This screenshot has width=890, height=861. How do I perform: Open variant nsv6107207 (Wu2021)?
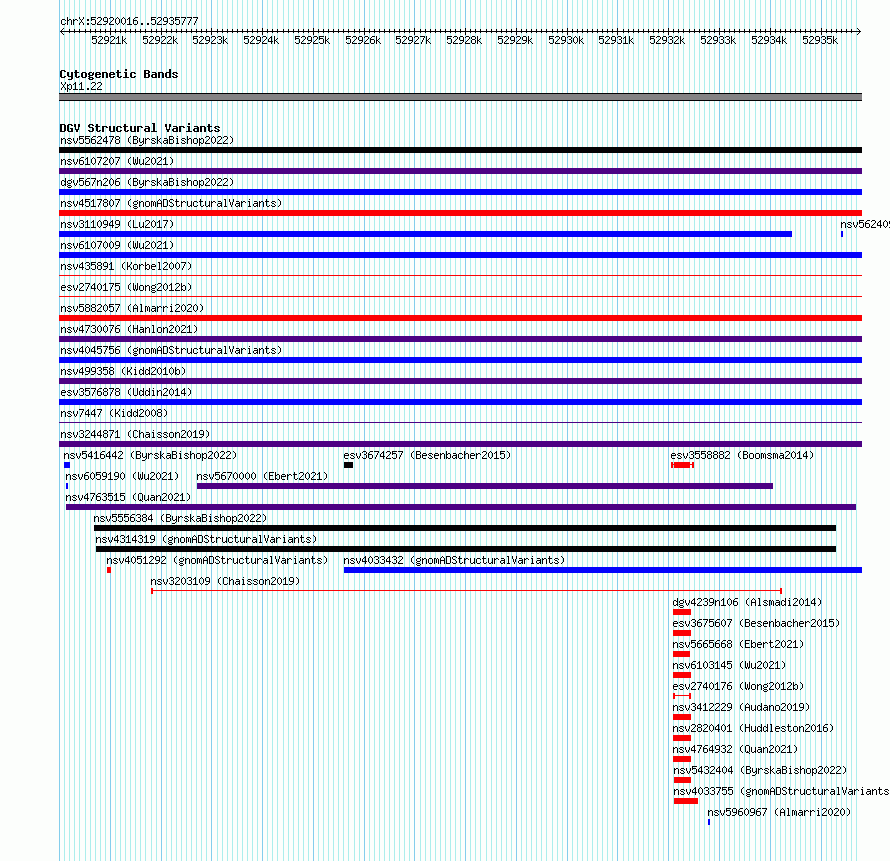point(117,161)
